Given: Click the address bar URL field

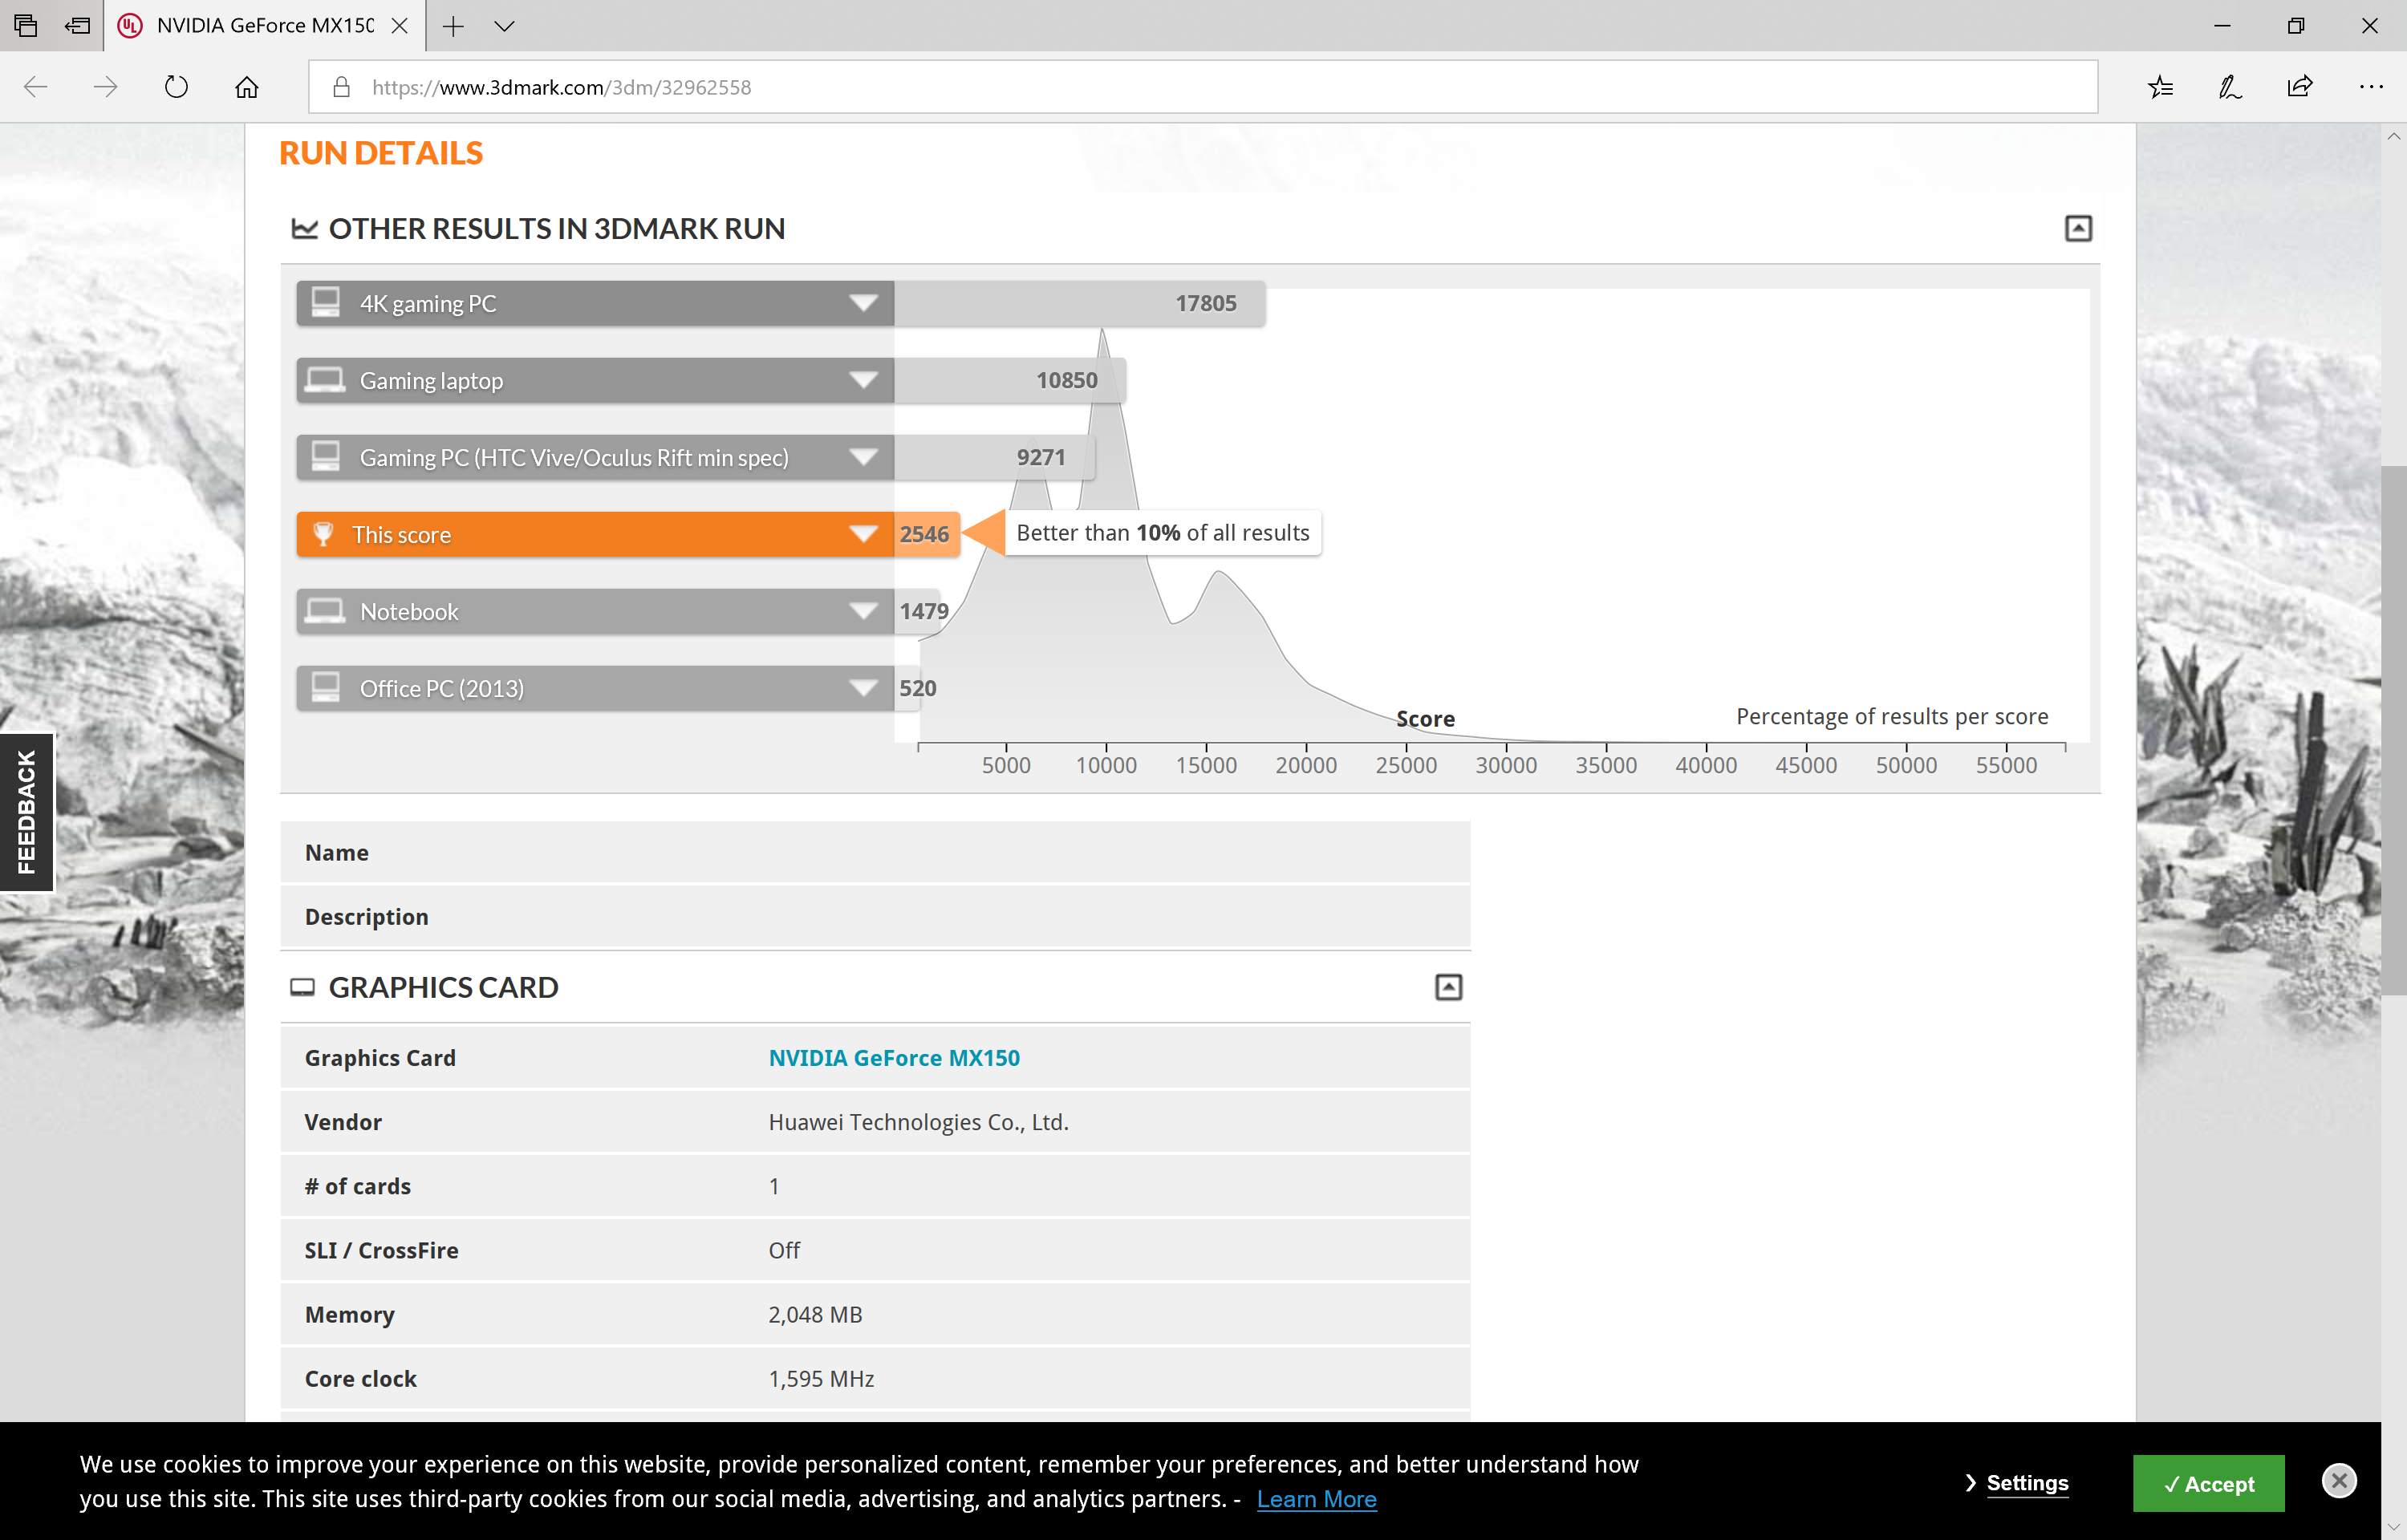Looking at the screenshot, I should 1200,87.
